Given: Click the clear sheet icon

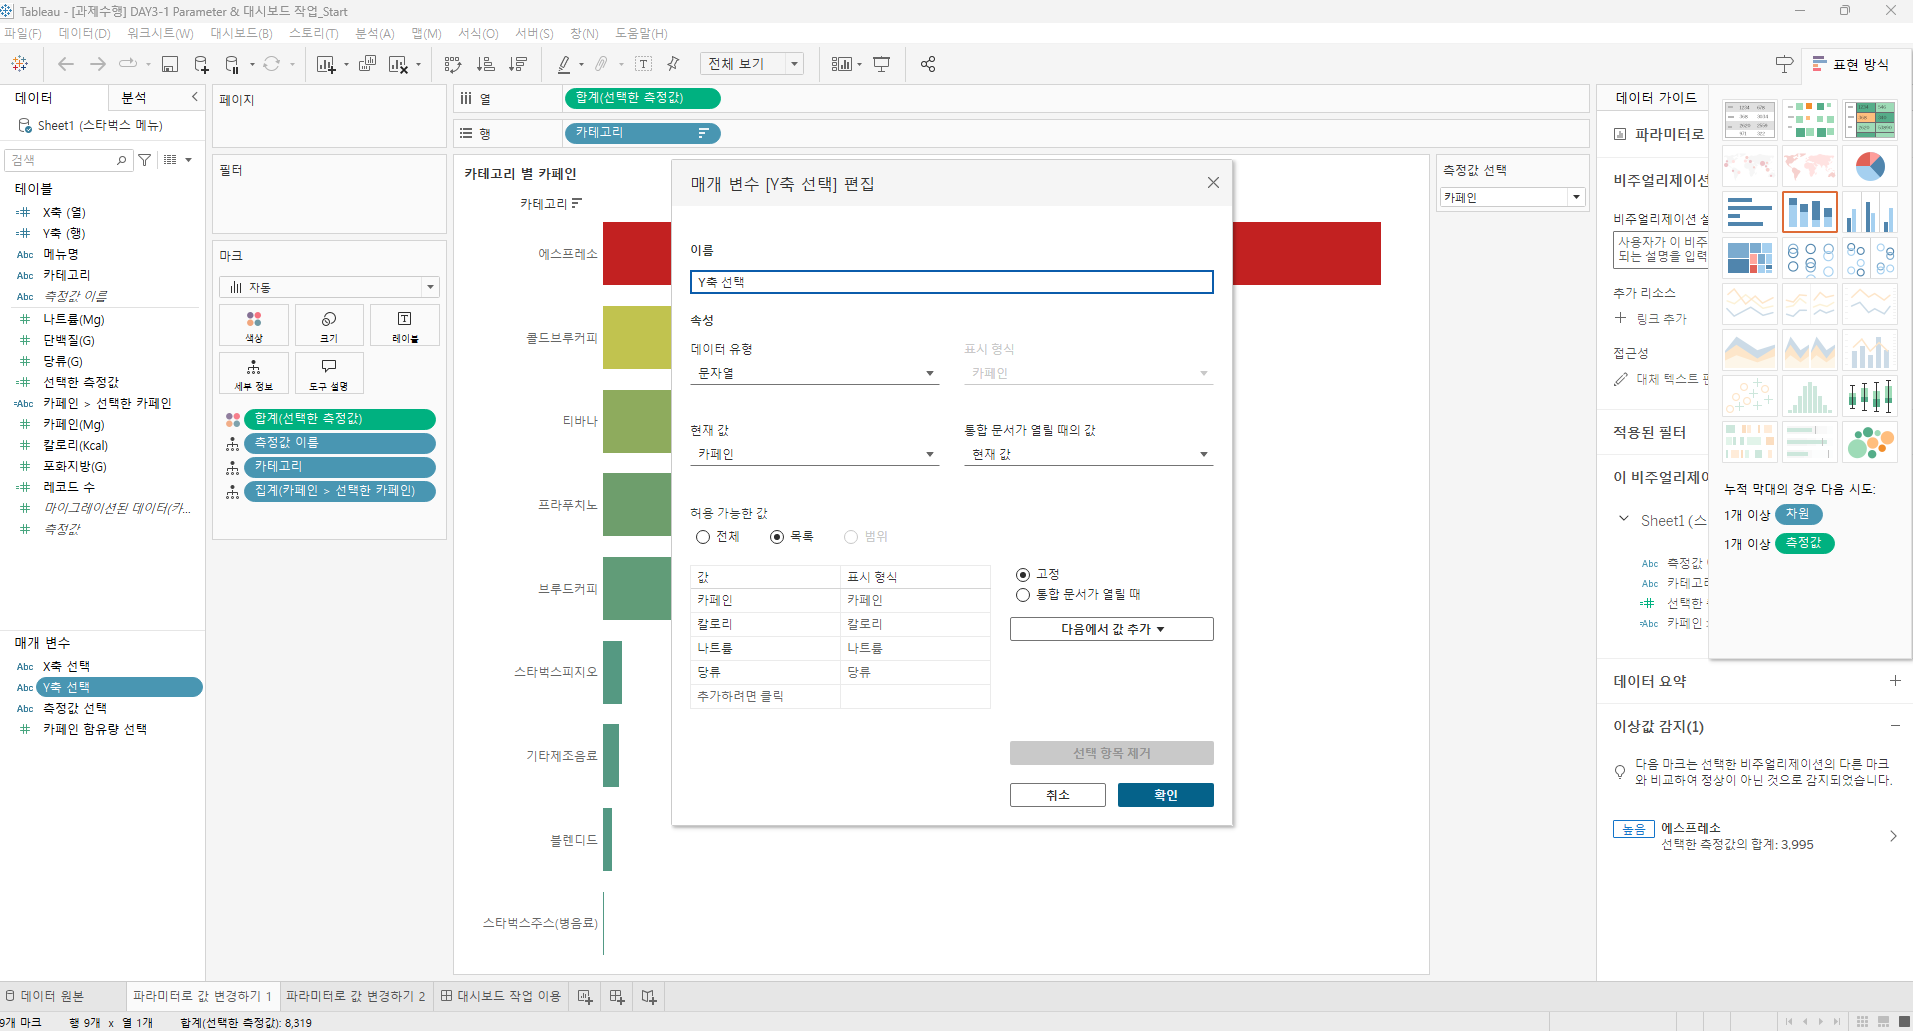Looking at the screenshot, I should [x=398, y=64].
